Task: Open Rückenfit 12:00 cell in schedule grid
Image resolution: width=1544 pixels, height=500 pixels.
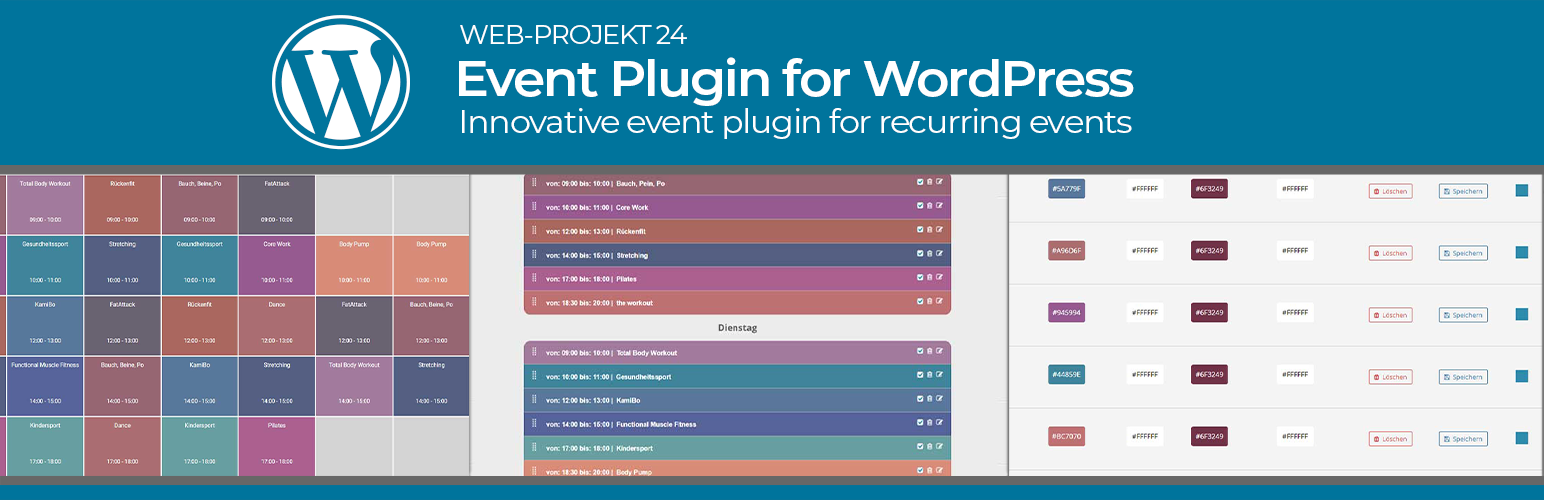Action: pos(199,325)
